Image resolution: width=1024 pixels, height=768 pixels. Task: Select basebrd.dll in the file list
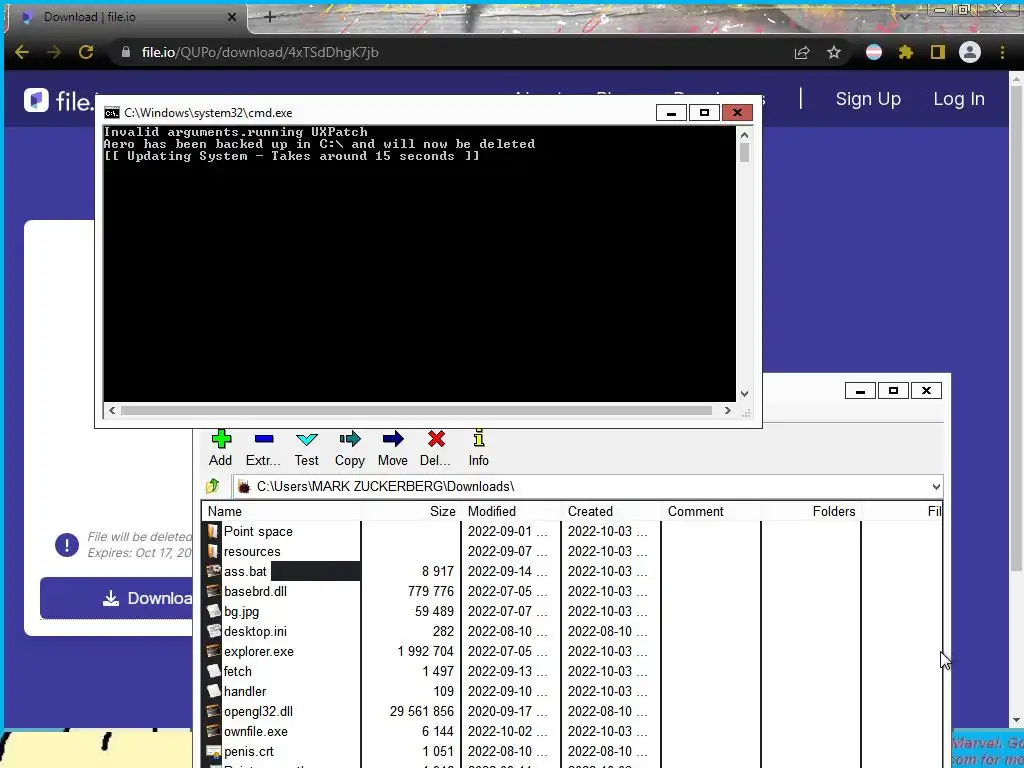click(x=255, y=592)
